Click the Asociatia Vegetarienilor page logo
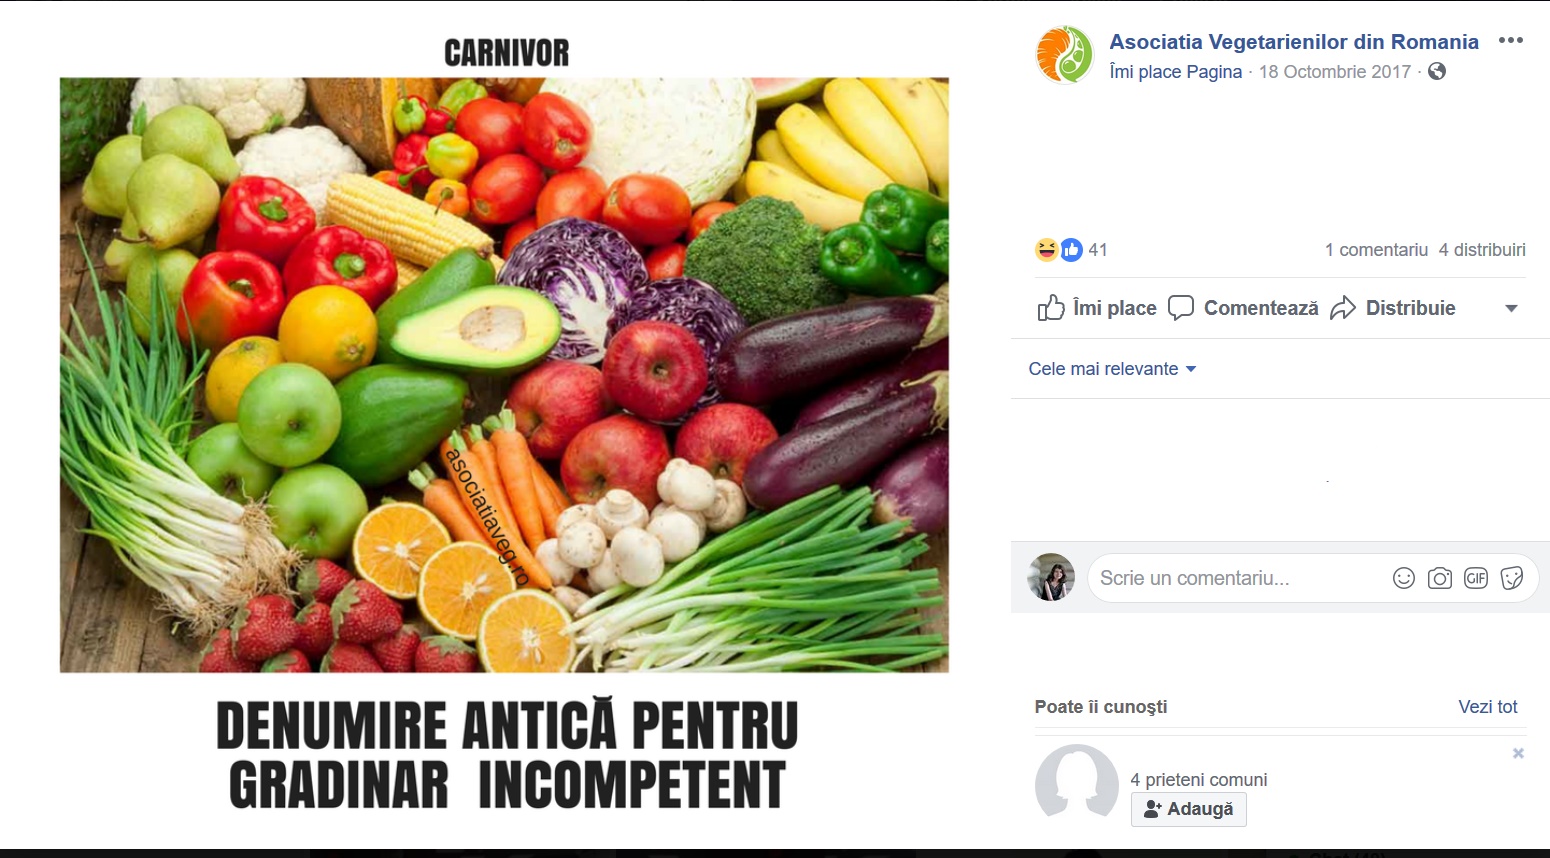The image size is (1550, 858). [x=1064, y=54]
